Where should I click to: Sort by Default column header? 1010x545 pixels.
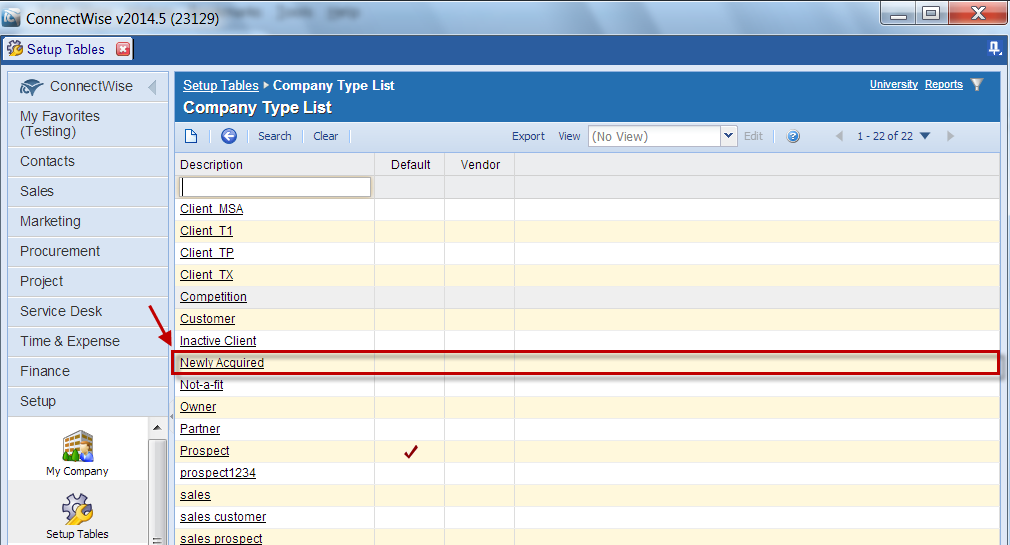point(410,164)
